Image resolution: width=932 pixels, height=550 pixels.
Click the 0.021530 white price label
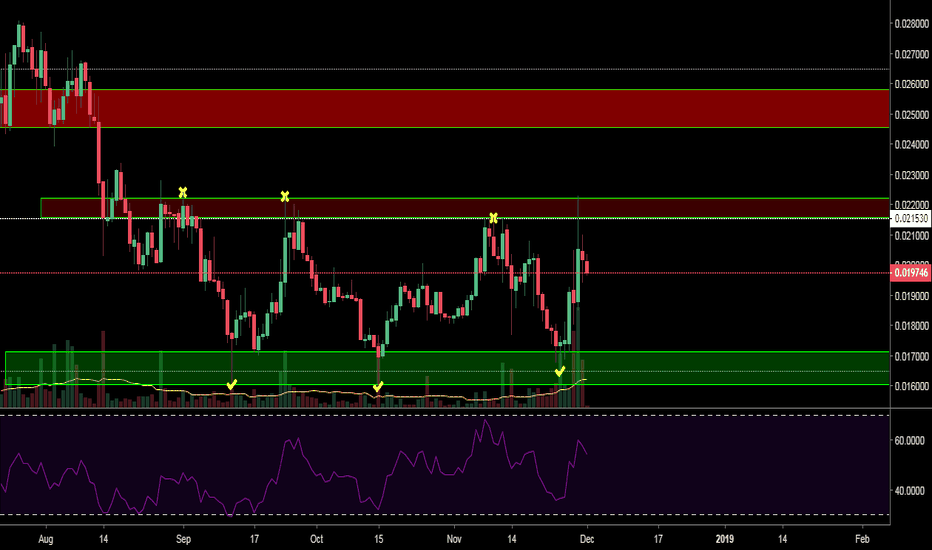pyautogui.click(x=910, y=218)
